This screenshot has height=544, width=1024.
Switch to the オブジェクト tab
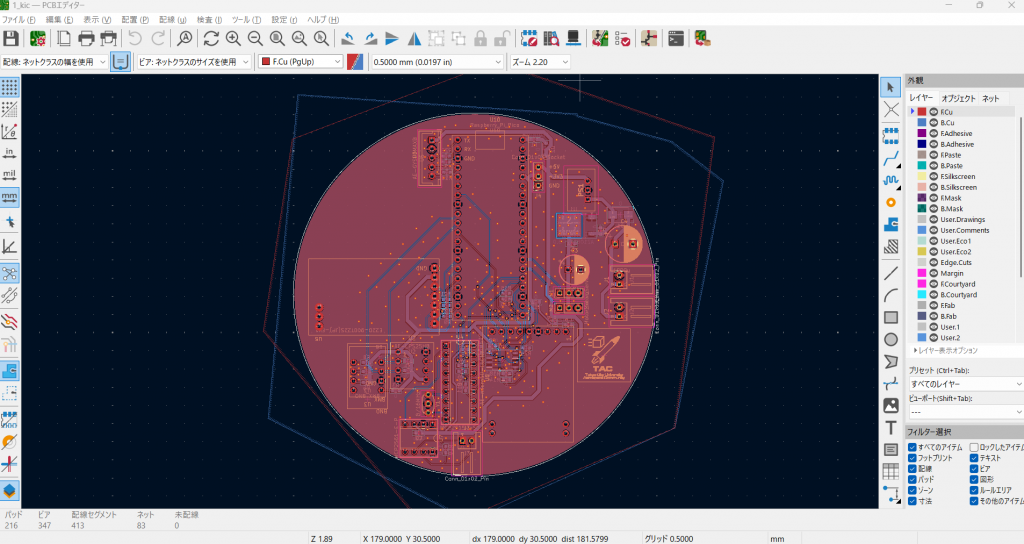tap(957, 98)
